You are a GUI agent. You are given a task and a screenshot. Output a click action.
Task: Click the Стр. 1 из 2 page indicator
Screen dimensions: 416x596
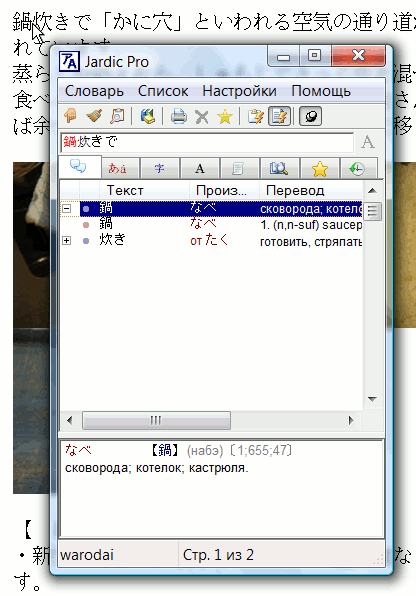point(218,555)
